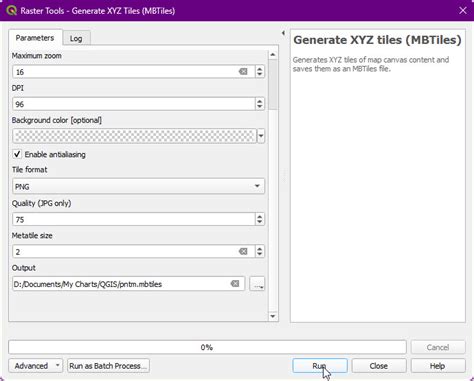Clear the Maximum zoom value

(243, 72)
